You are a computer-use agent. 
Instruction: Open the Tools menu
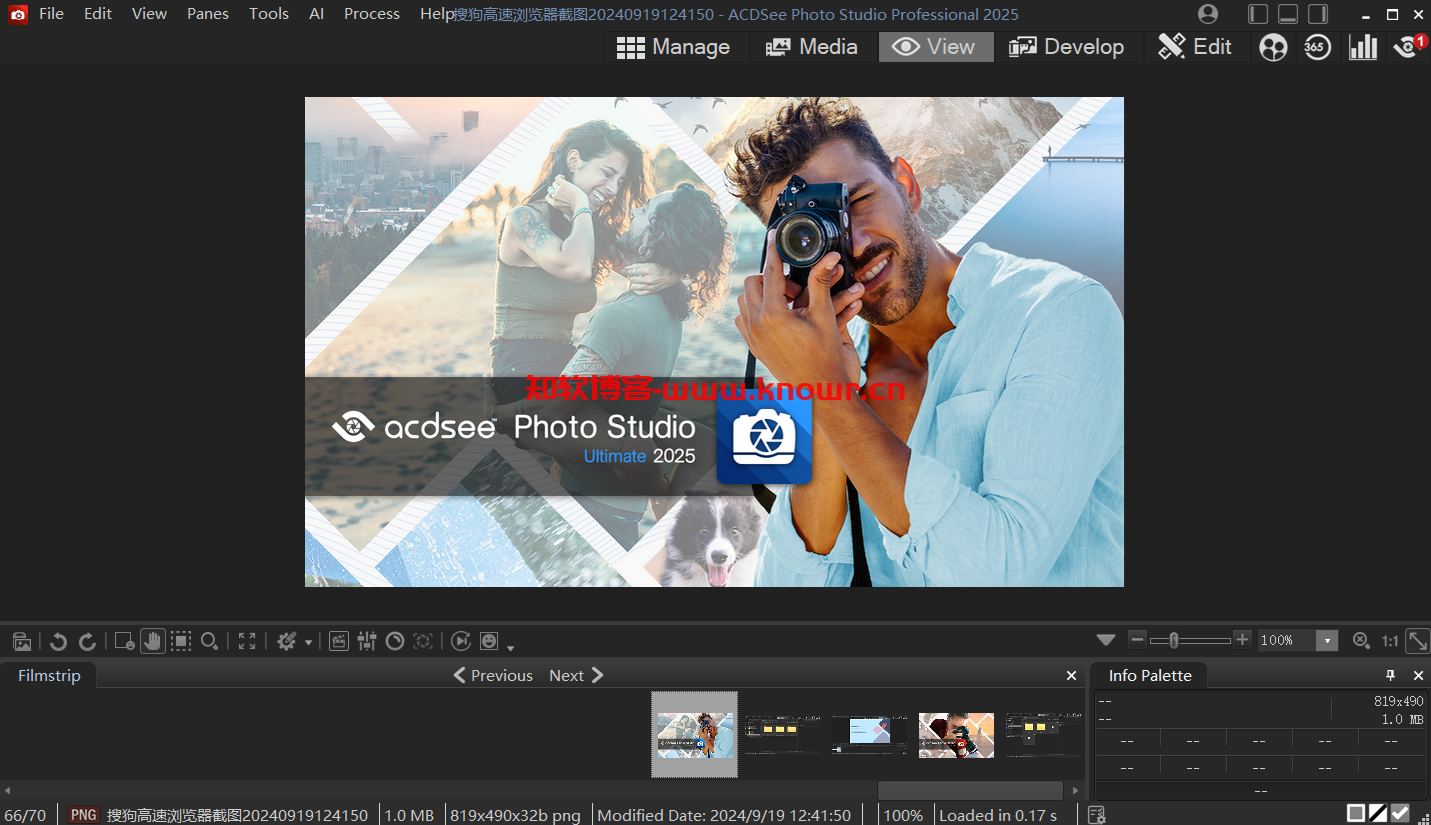pyautogui.click(x=269, y=14)
